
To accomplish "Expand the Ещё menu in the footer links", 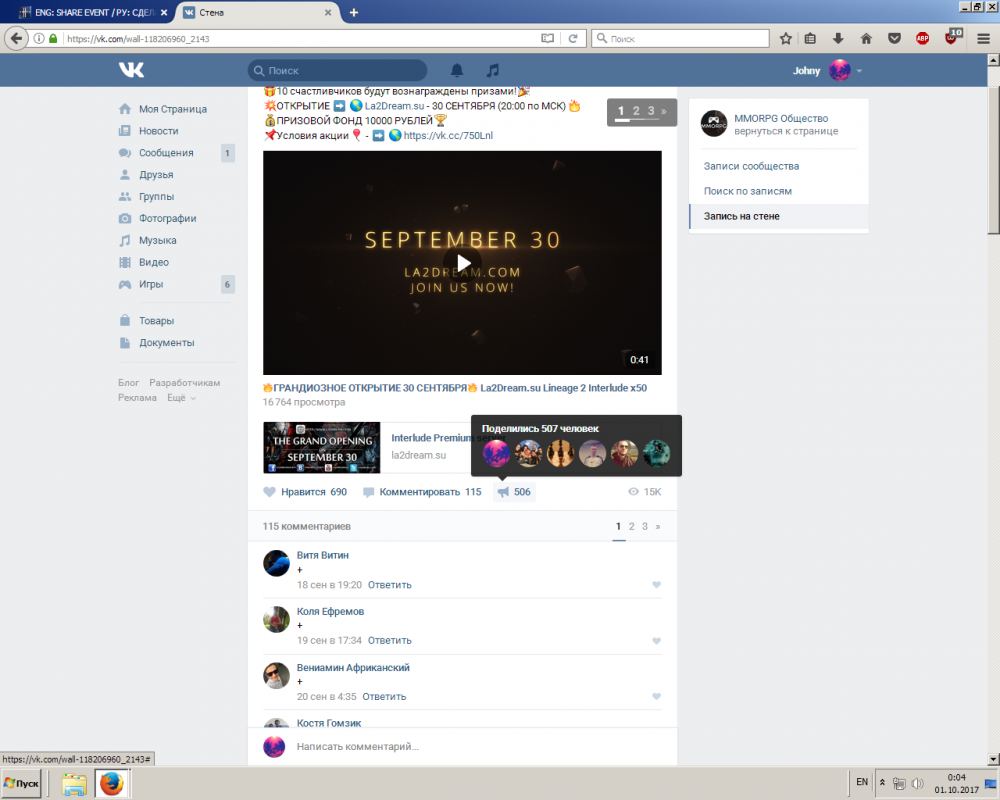I will click(x=175, y=397).
